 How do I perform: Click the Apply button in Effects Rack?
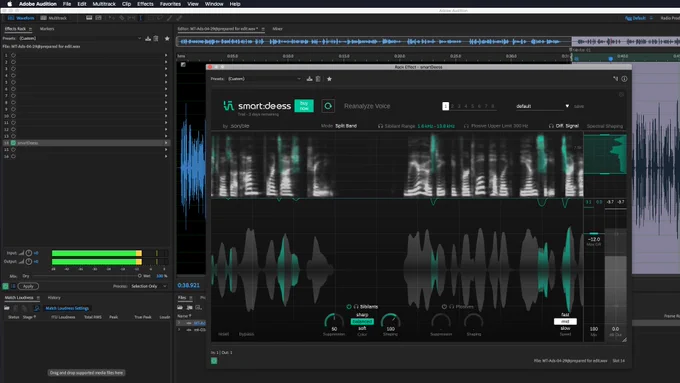[x=28, y=286]
